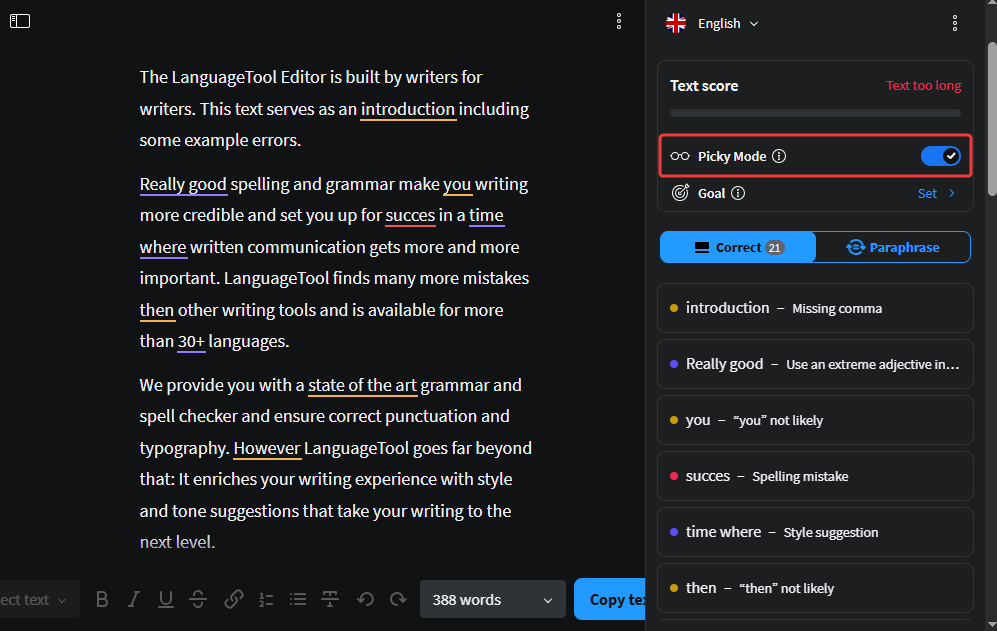Apply strikethrough formatting
This screenshot has height=631, width=997.
pyautogui.click(x=198, y=599)
